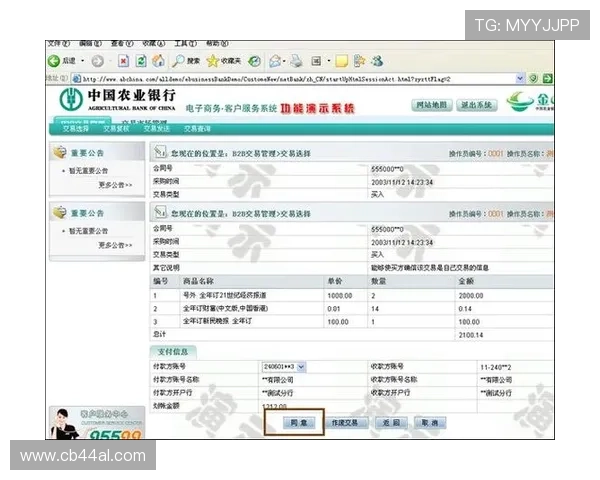This screenshot has height=480, width=600.
Task: Click the 商品名称 column header
Action: [x=198, y=281]
